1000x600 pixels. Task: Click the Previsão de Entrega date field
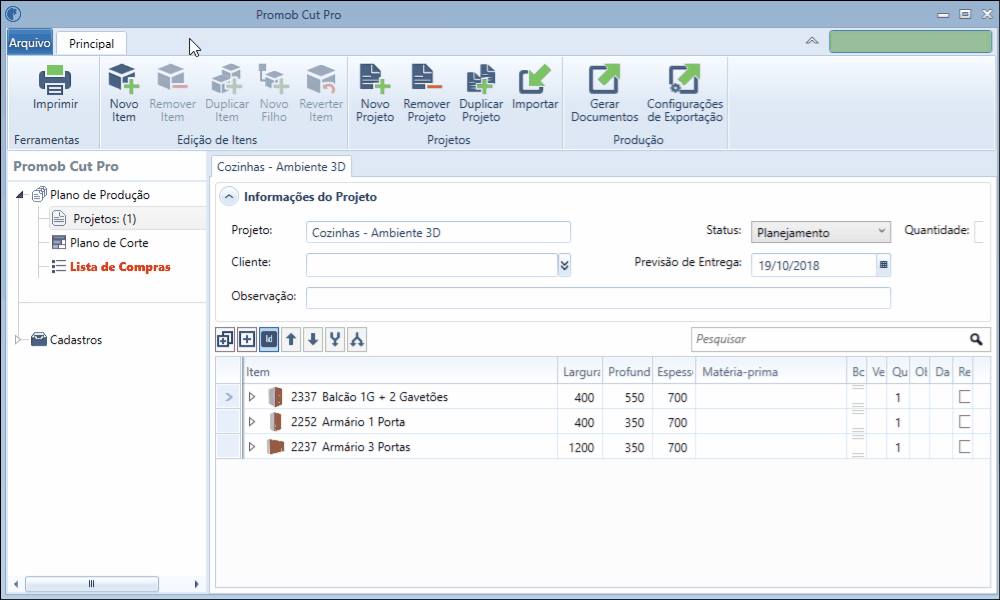click(x=814, y=265)
